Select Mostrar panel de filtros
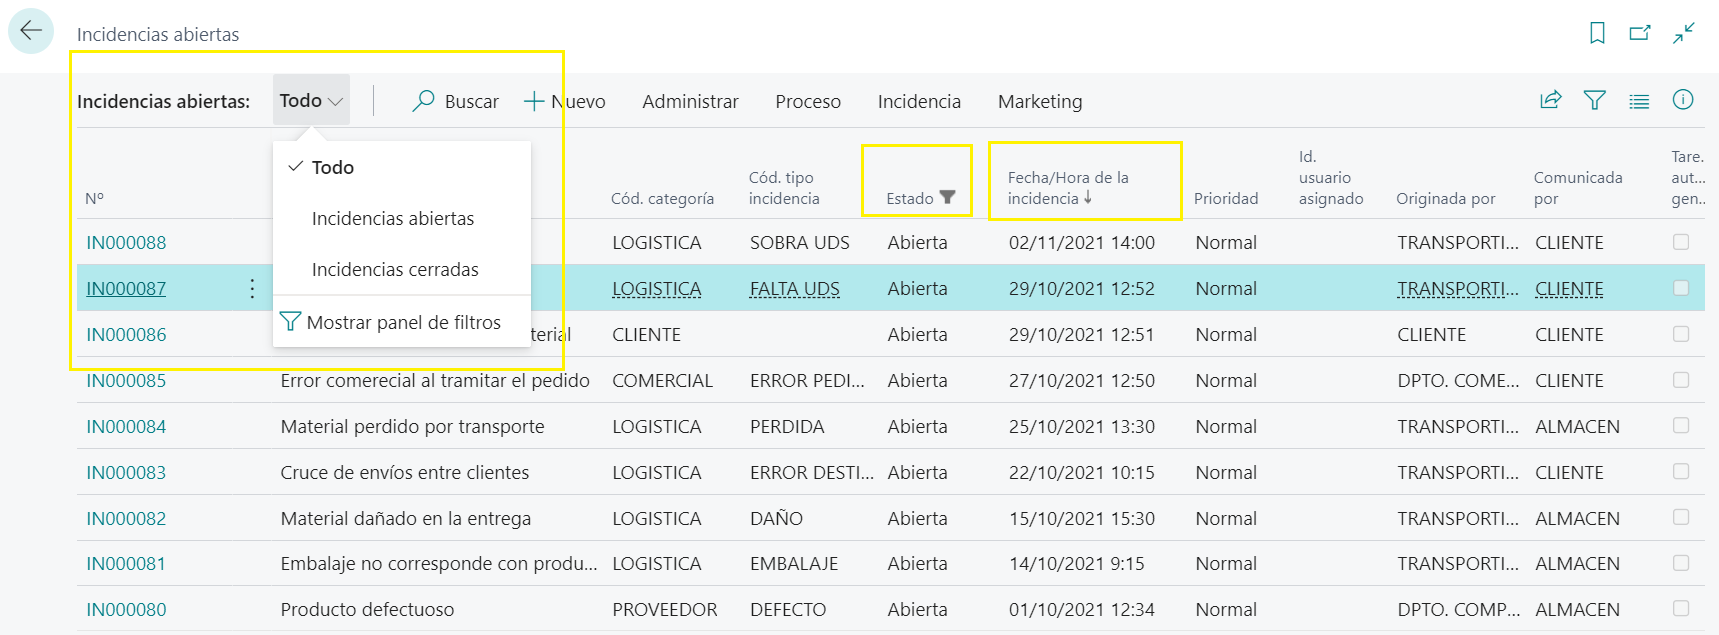Screen dimensions: 1719x635 point(403,322)
